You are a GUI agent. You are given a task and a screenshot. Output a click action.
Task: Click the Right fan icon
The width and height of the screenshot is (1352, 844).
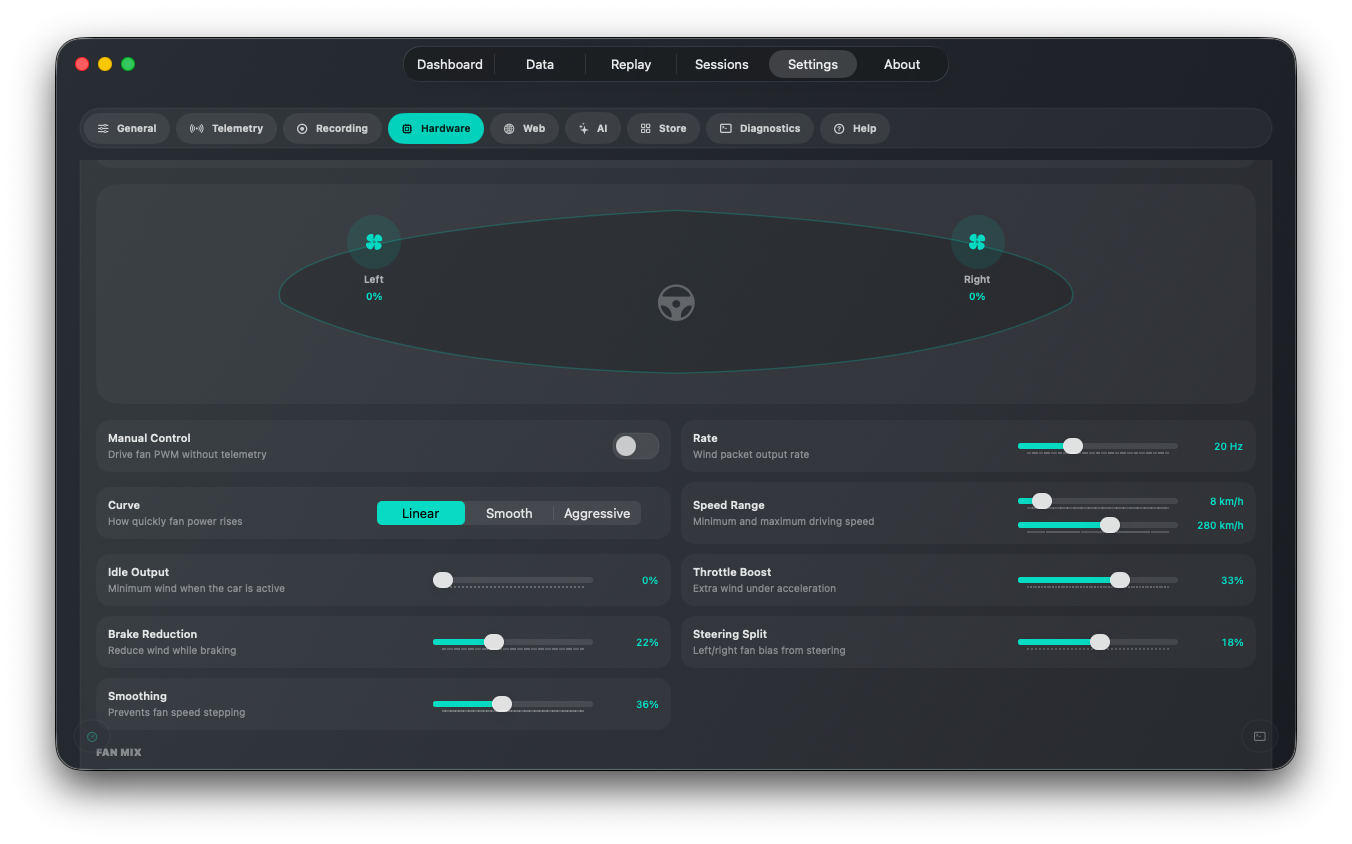pyautogui.click(x=977, y=242)
